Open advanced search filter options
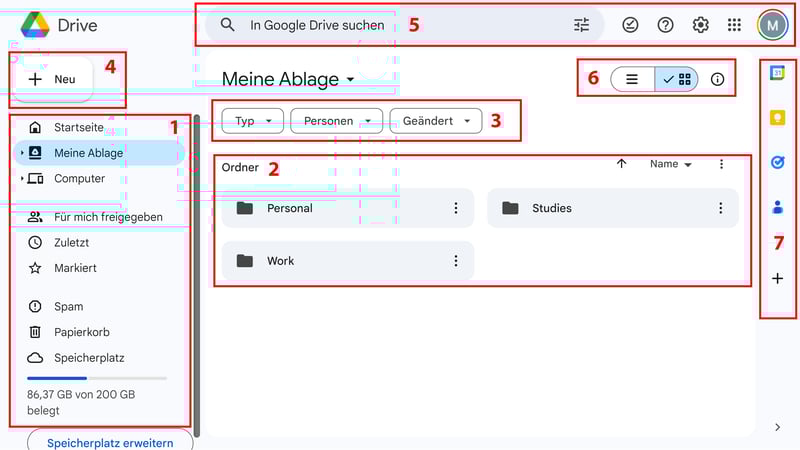Image resolution: width=800 pixels, height=450 pixels. pos(581,24)
